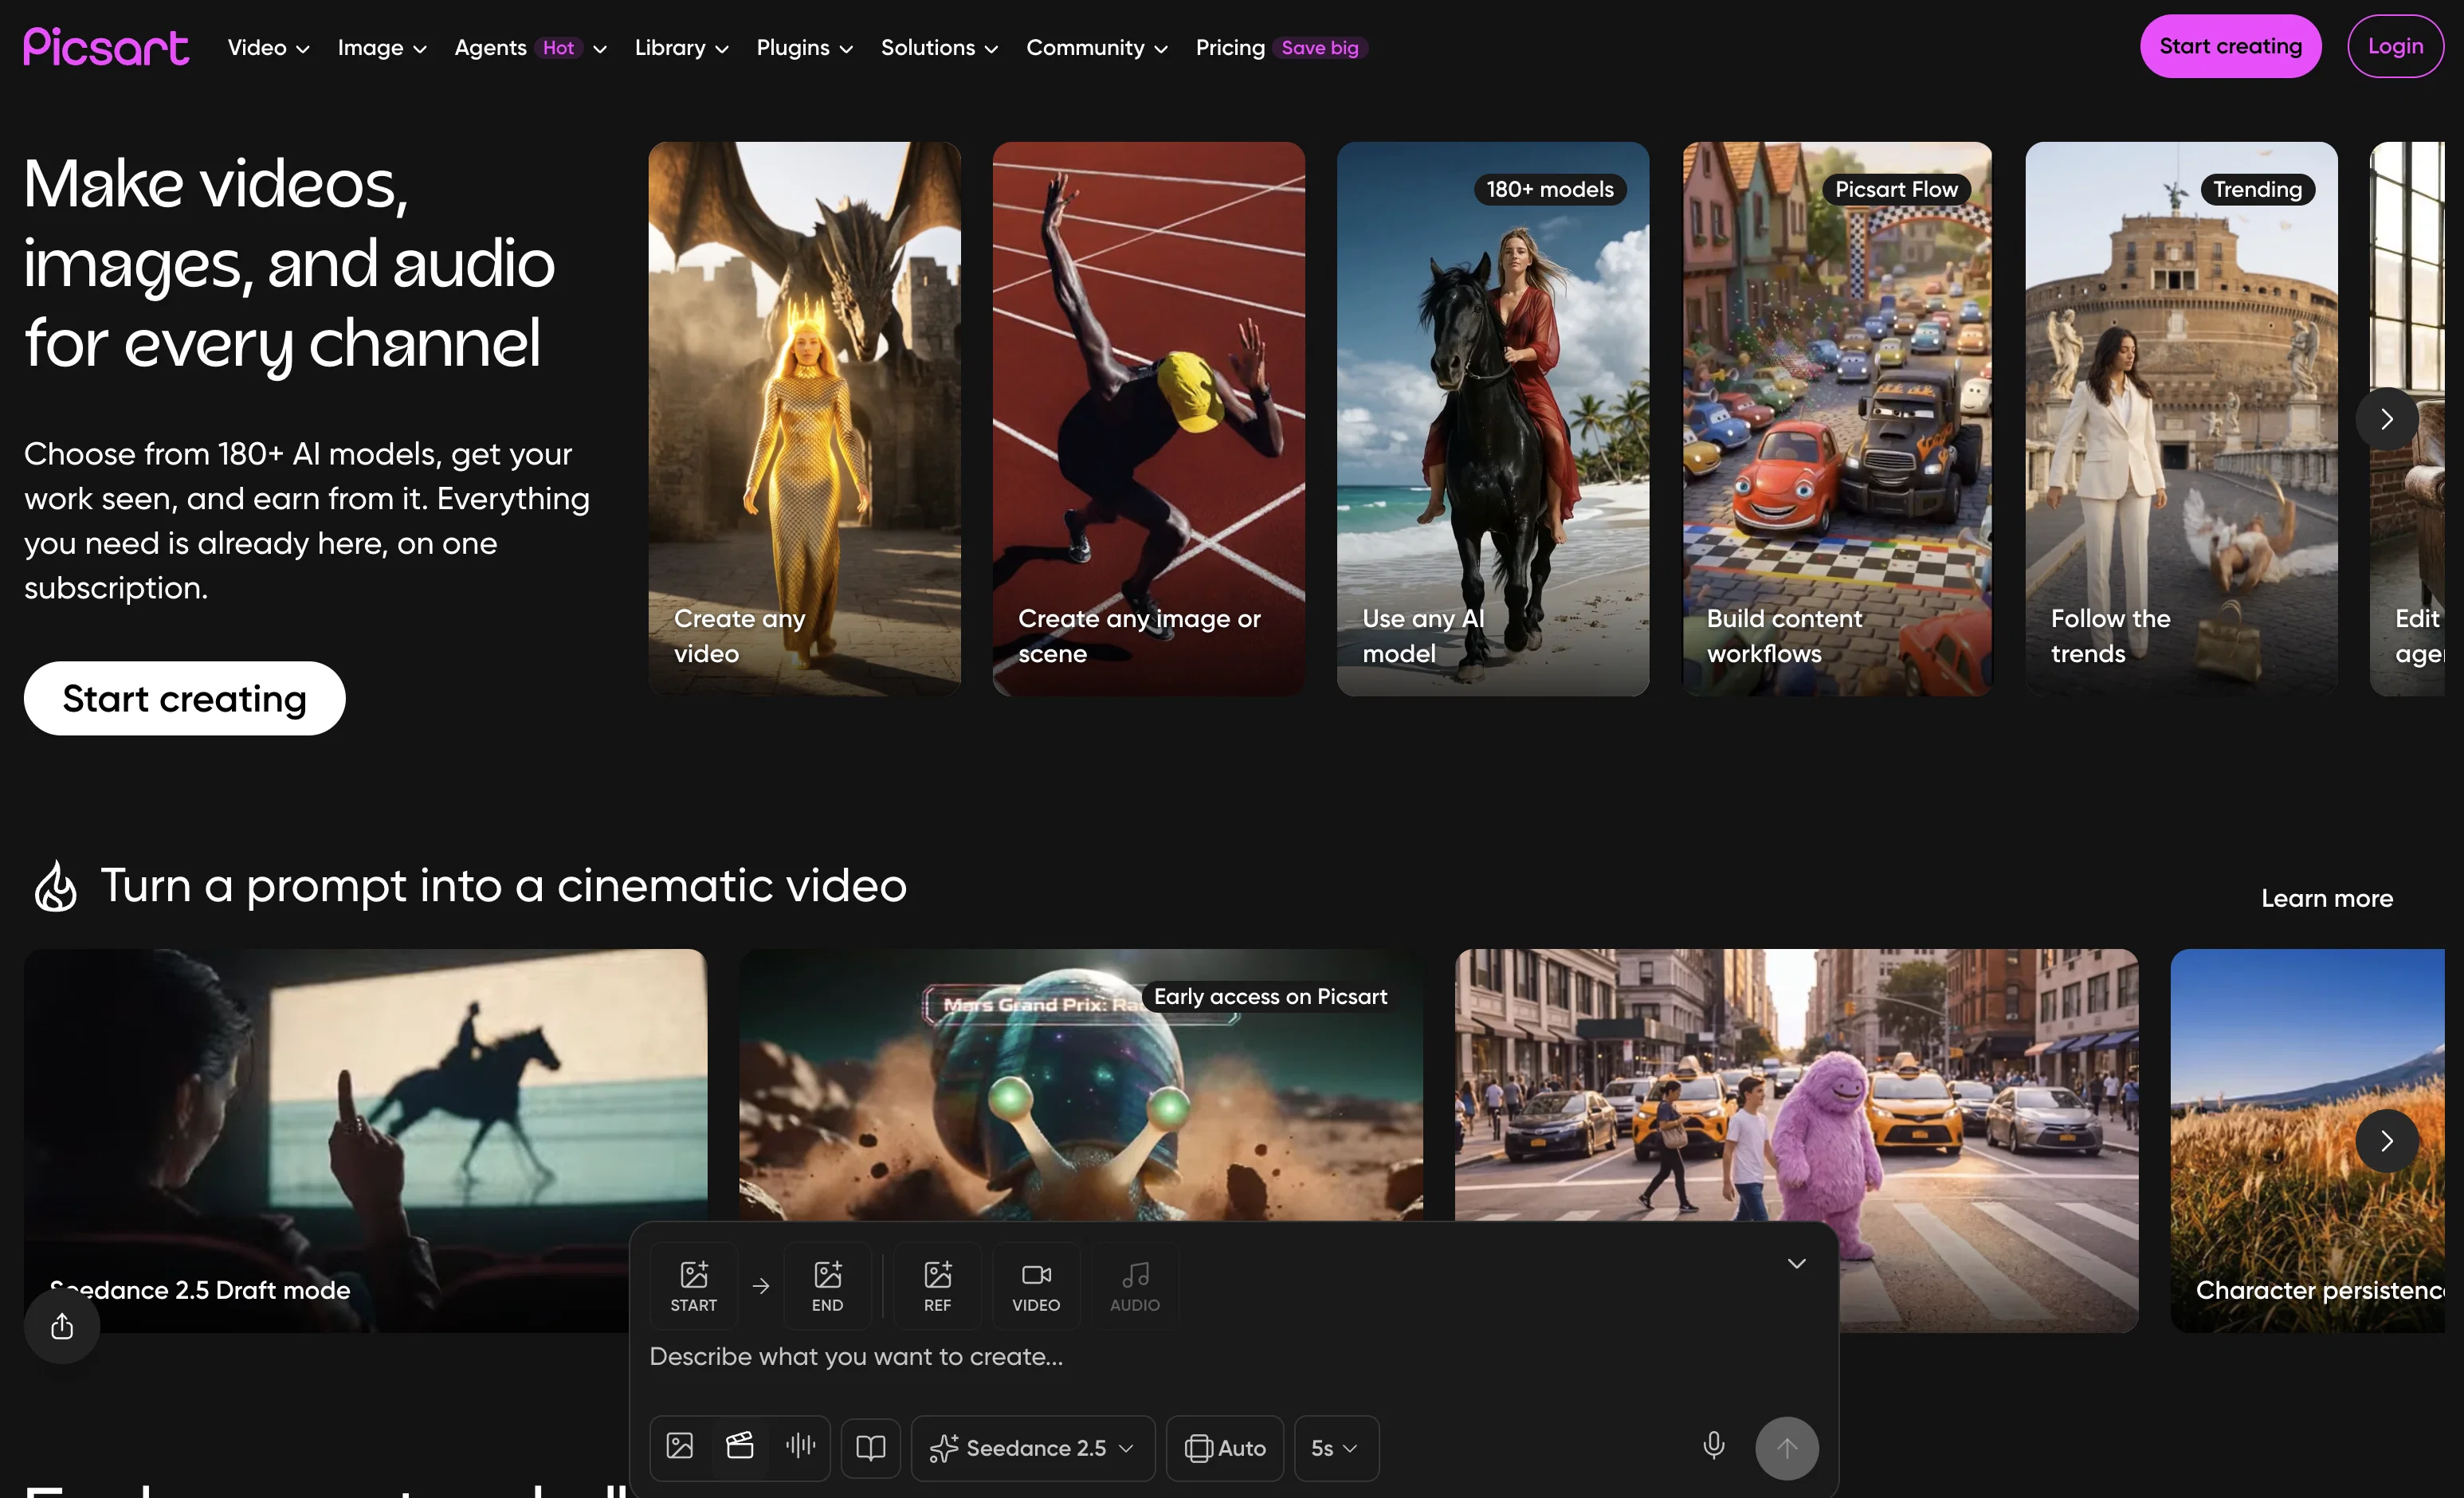
Task: Expand the Solutions dropdown menu
Action: 939,47
